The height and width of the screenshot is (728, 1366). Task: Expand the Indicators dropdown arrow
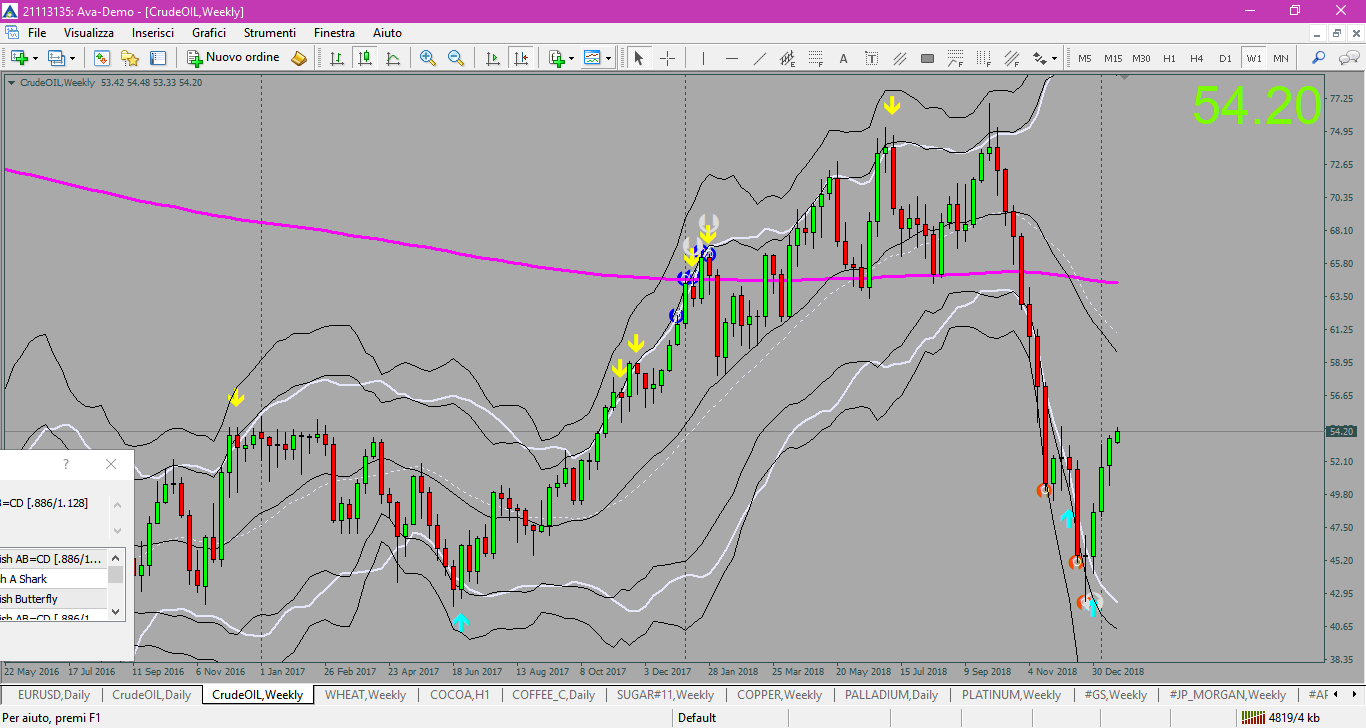tap(571, 58)
